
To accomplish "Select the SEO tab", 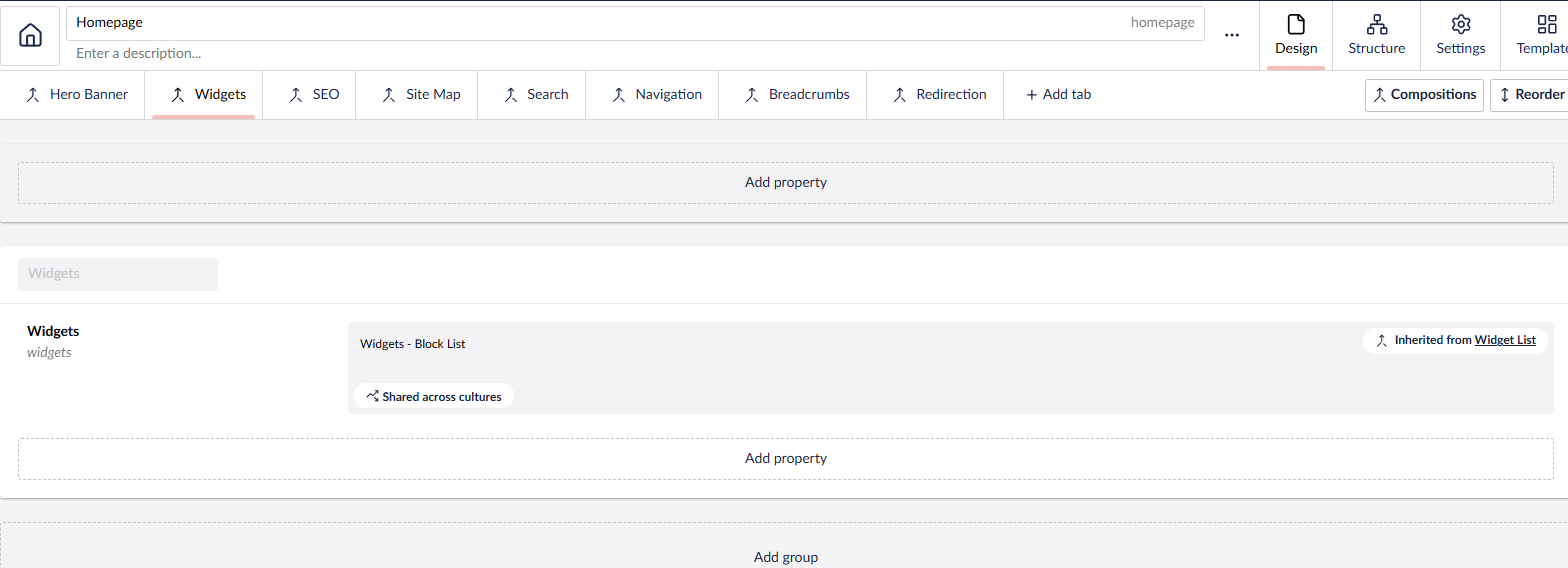I will coord(314,95).
